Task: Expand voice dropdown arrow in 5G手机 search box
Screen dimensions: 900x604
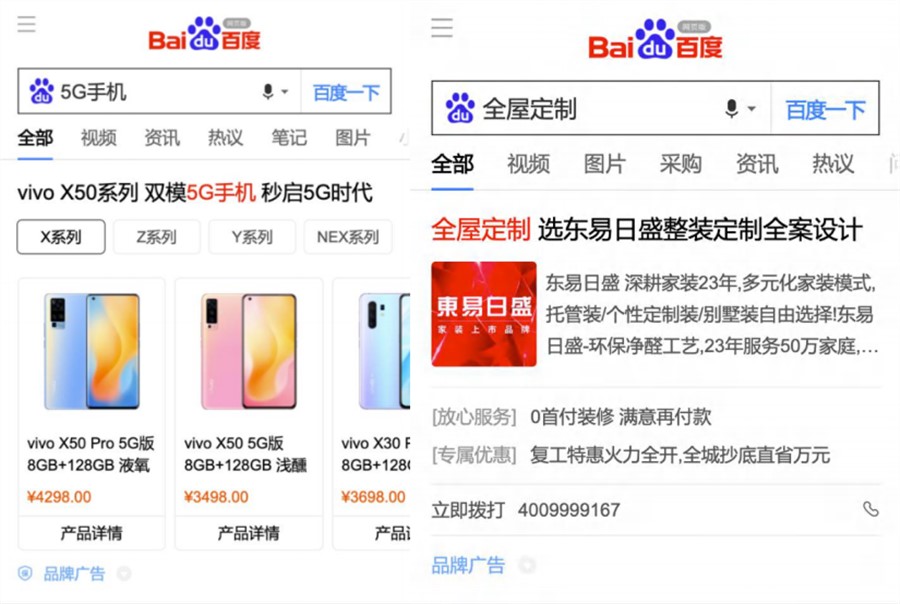Action: [284, 92]
